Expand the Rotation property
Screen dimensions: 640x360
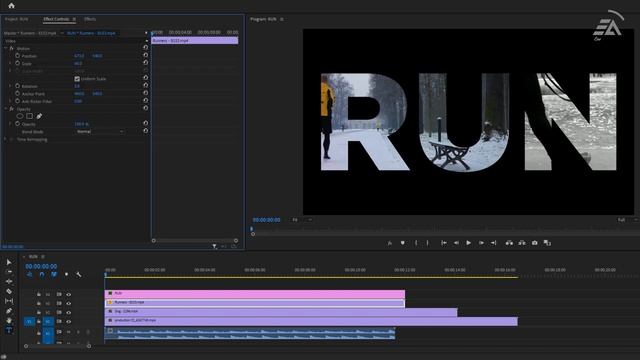(10, 86)
